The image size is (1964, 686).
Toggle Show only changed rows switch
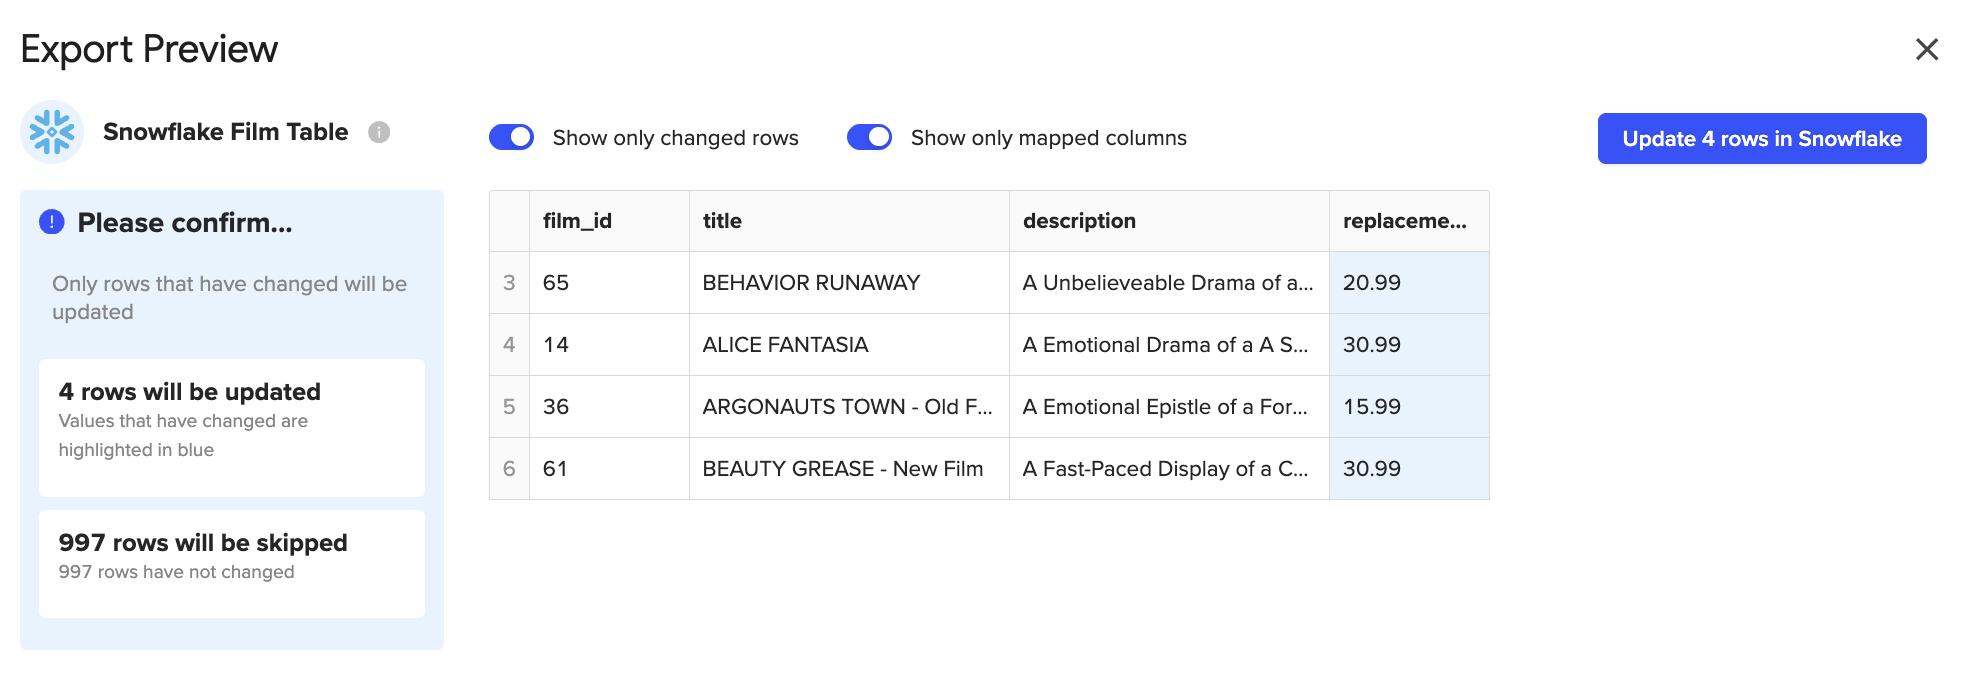(512, 137)
